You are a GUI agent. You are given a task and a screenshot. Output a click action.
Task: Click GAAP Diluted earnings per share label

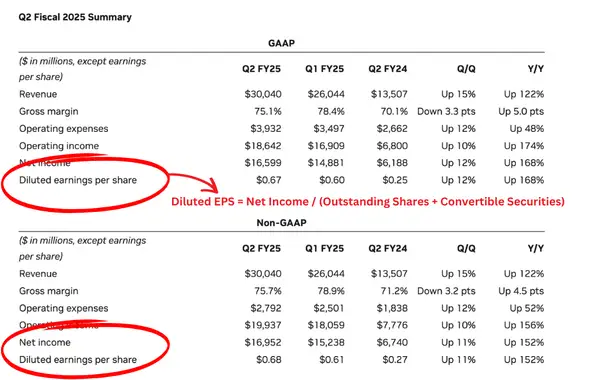point(78,180)
